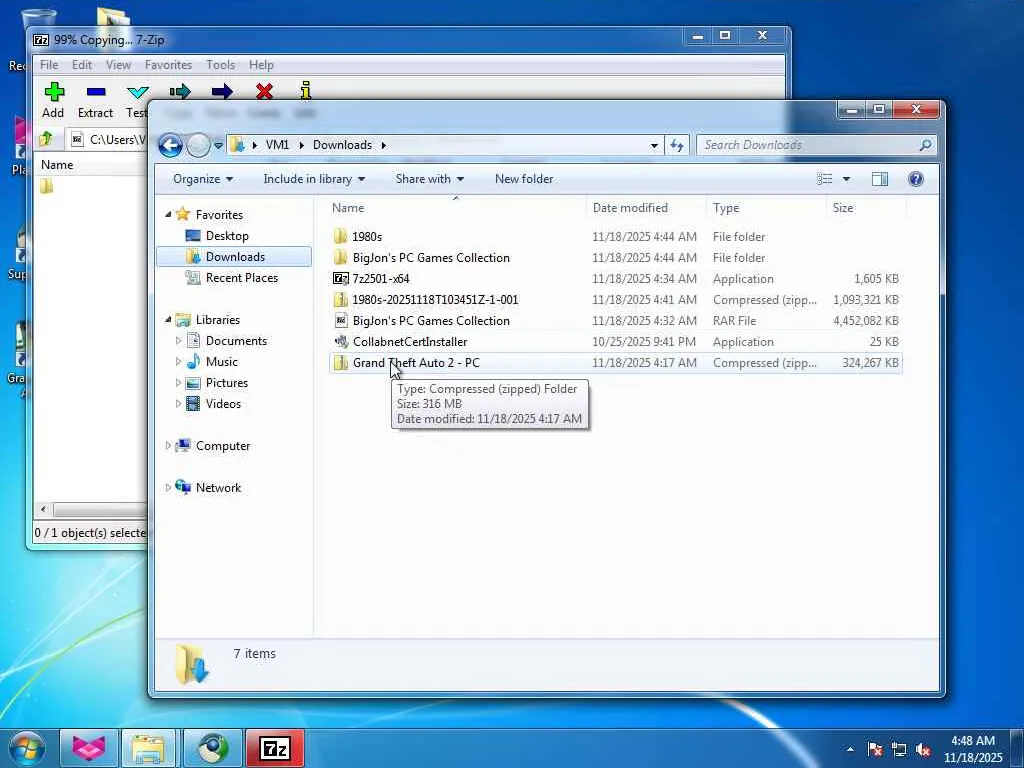The width and height of the screenshot is (1024, 768).
Task: Click the Add button in 7-Zip toolbar
Action: click(x=54, y=100)
